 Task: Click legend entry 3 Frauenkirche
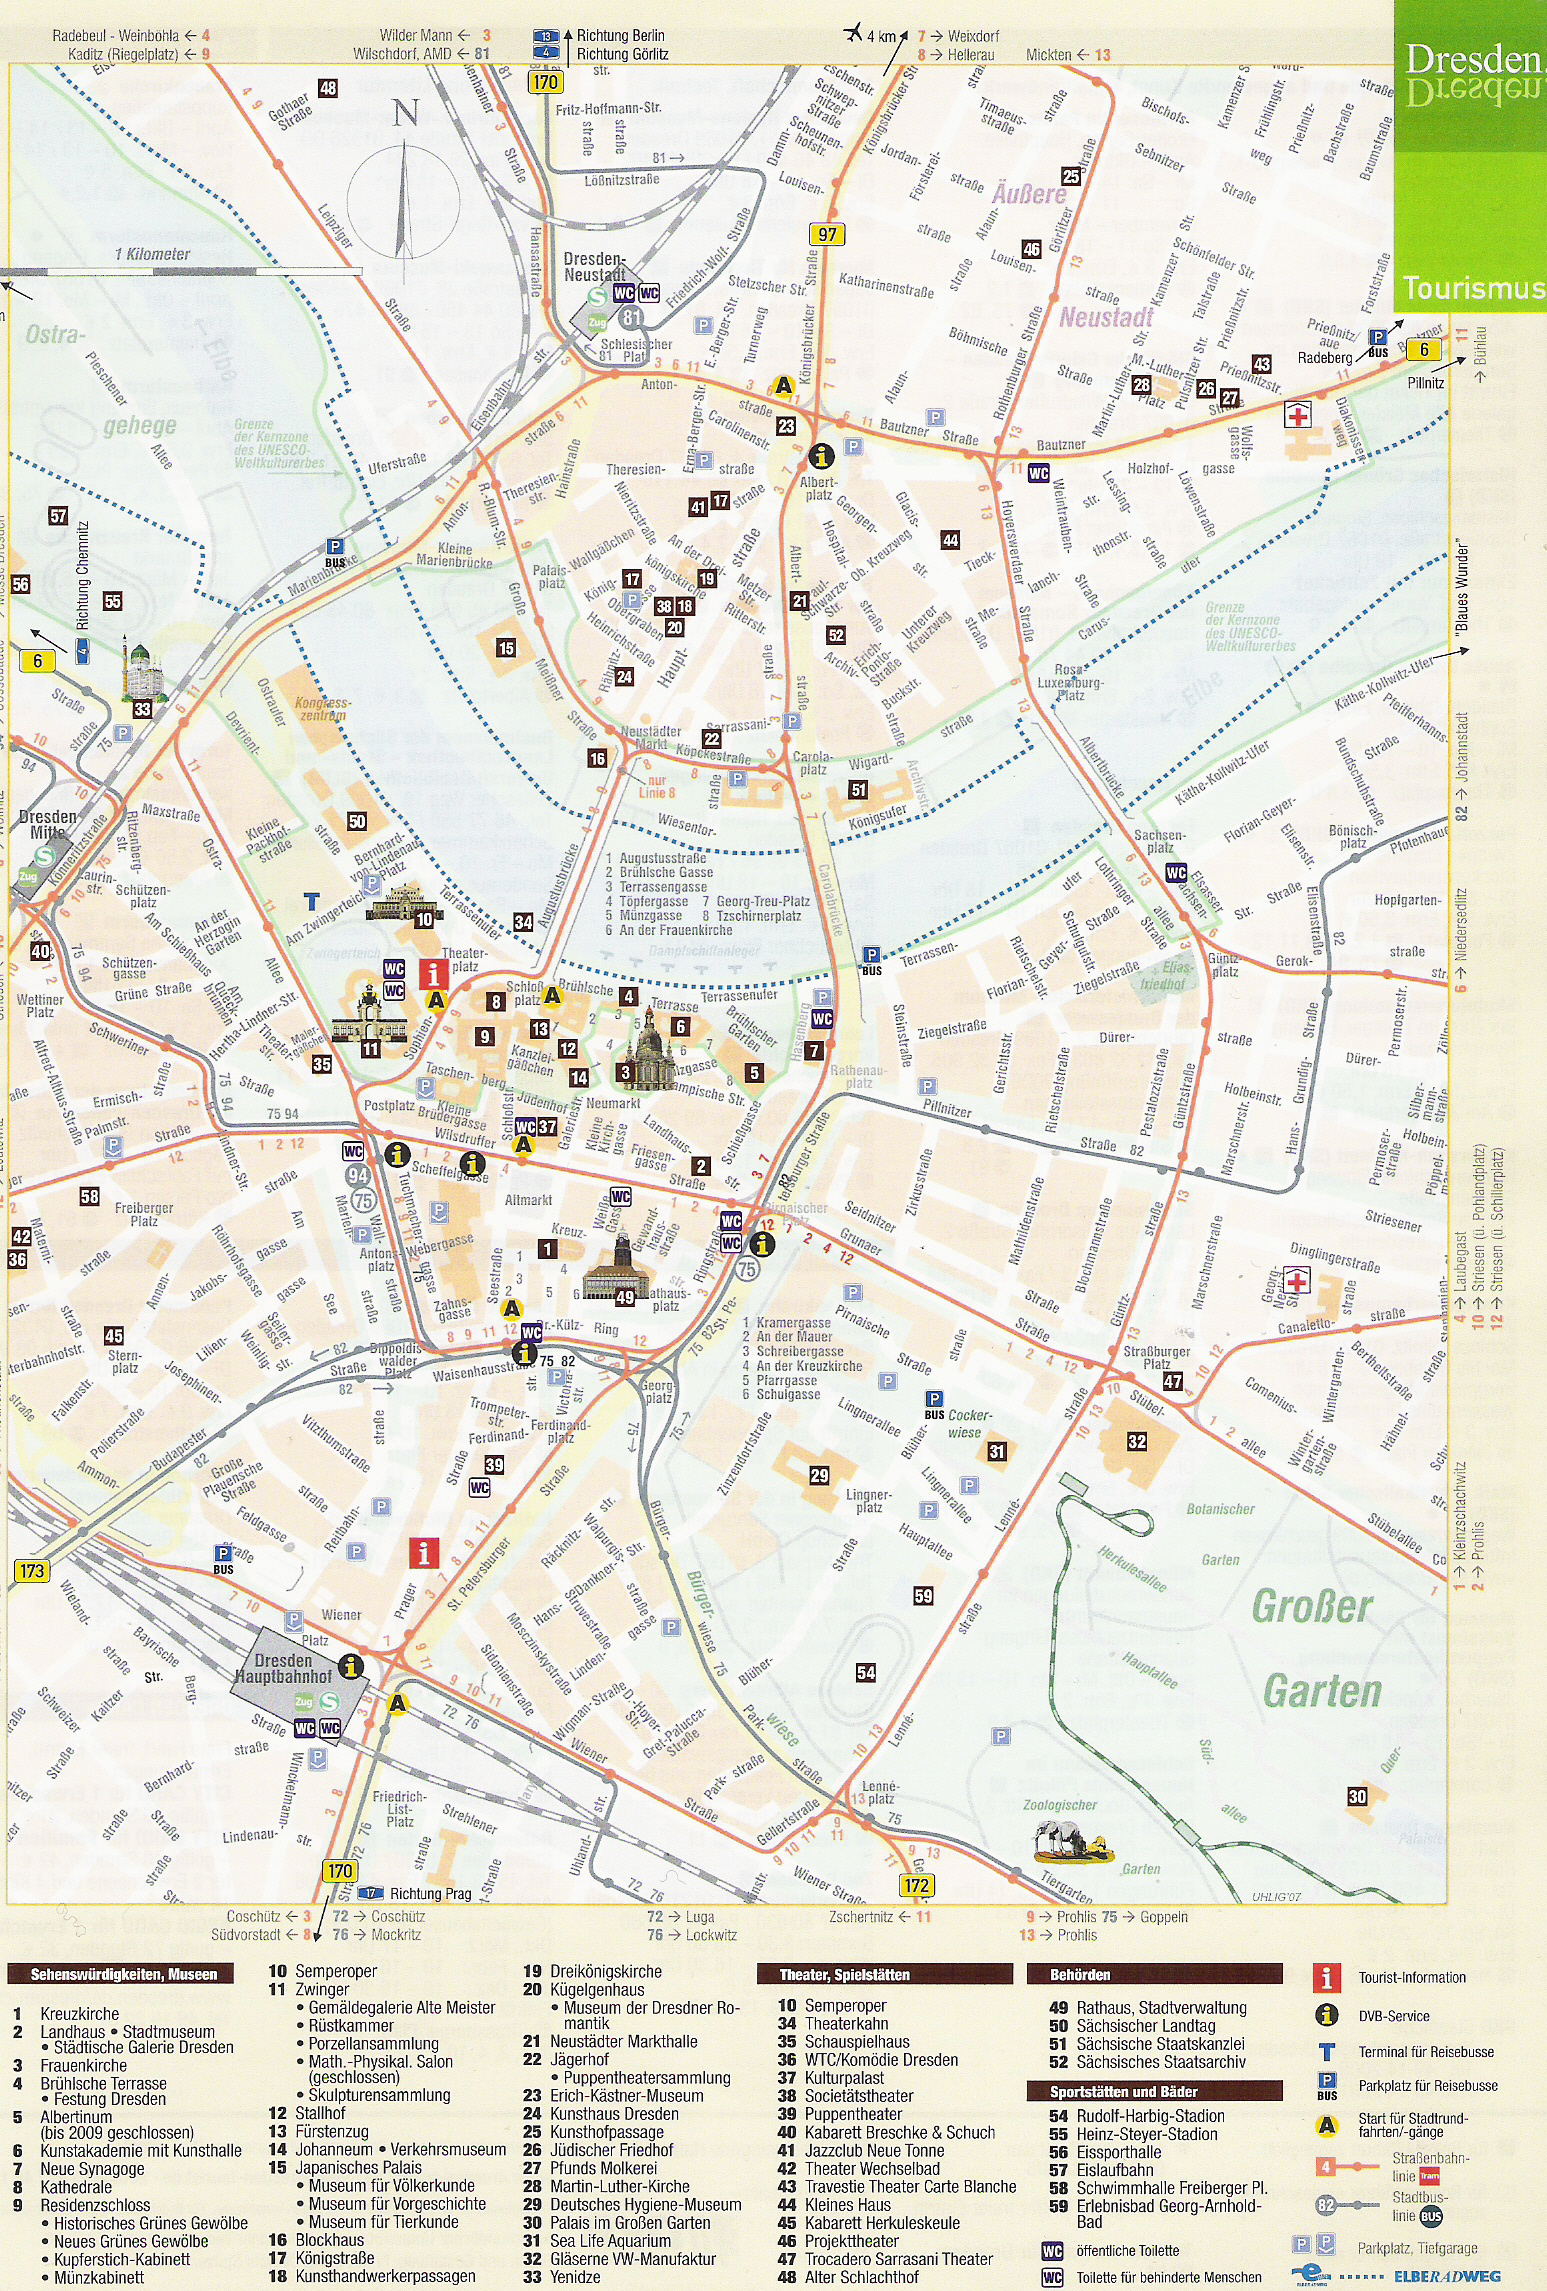(x=70, y=2064)
